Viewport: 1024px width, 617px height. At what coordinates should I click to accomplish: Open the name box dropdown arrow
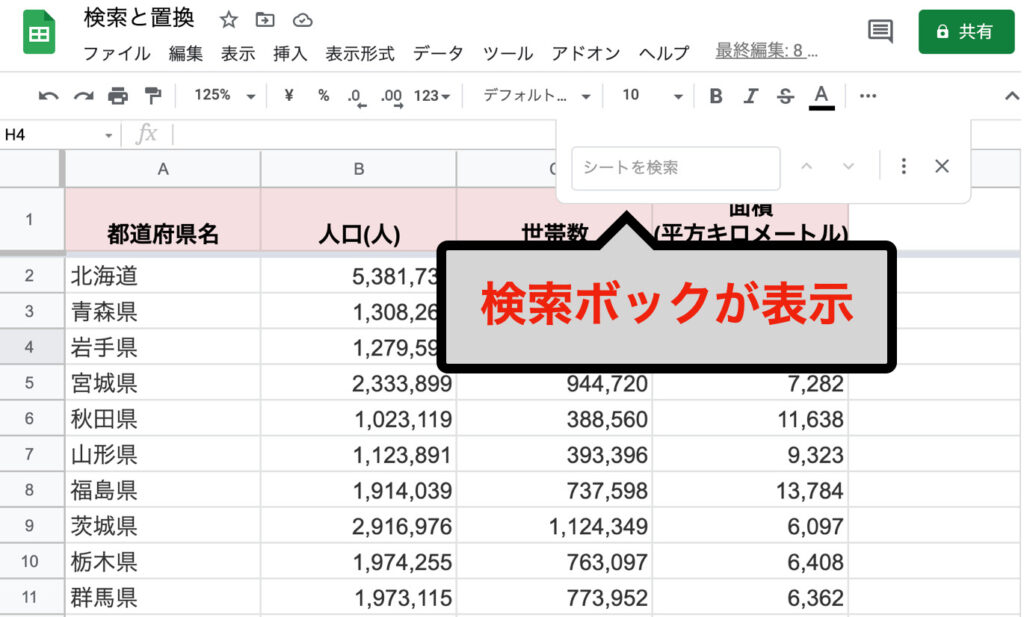pos(108,135)
